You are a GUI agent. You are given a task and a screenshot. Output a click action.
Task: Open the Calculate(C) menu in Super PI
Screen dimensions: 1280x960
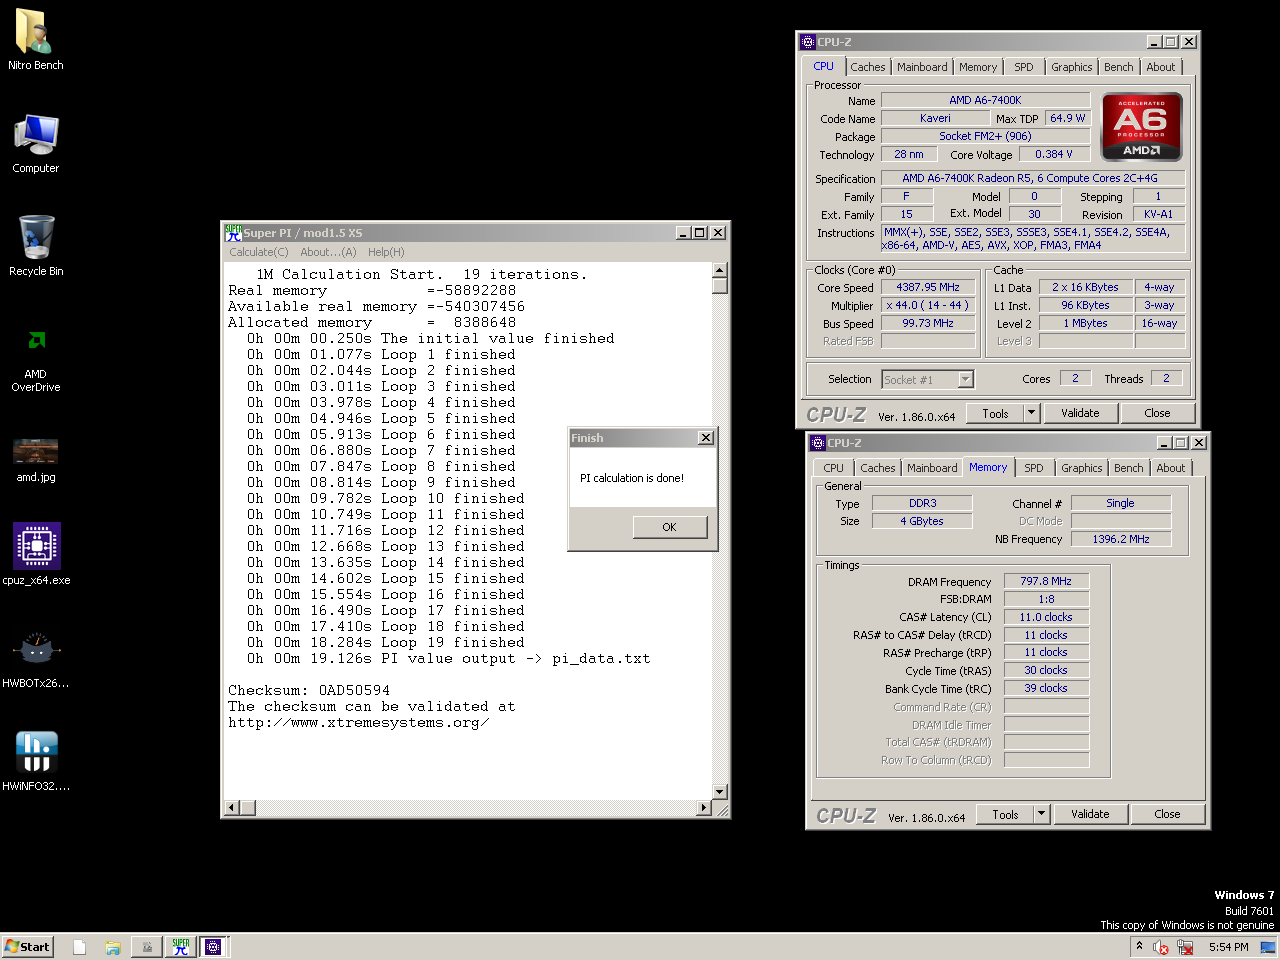click(258, 252)
